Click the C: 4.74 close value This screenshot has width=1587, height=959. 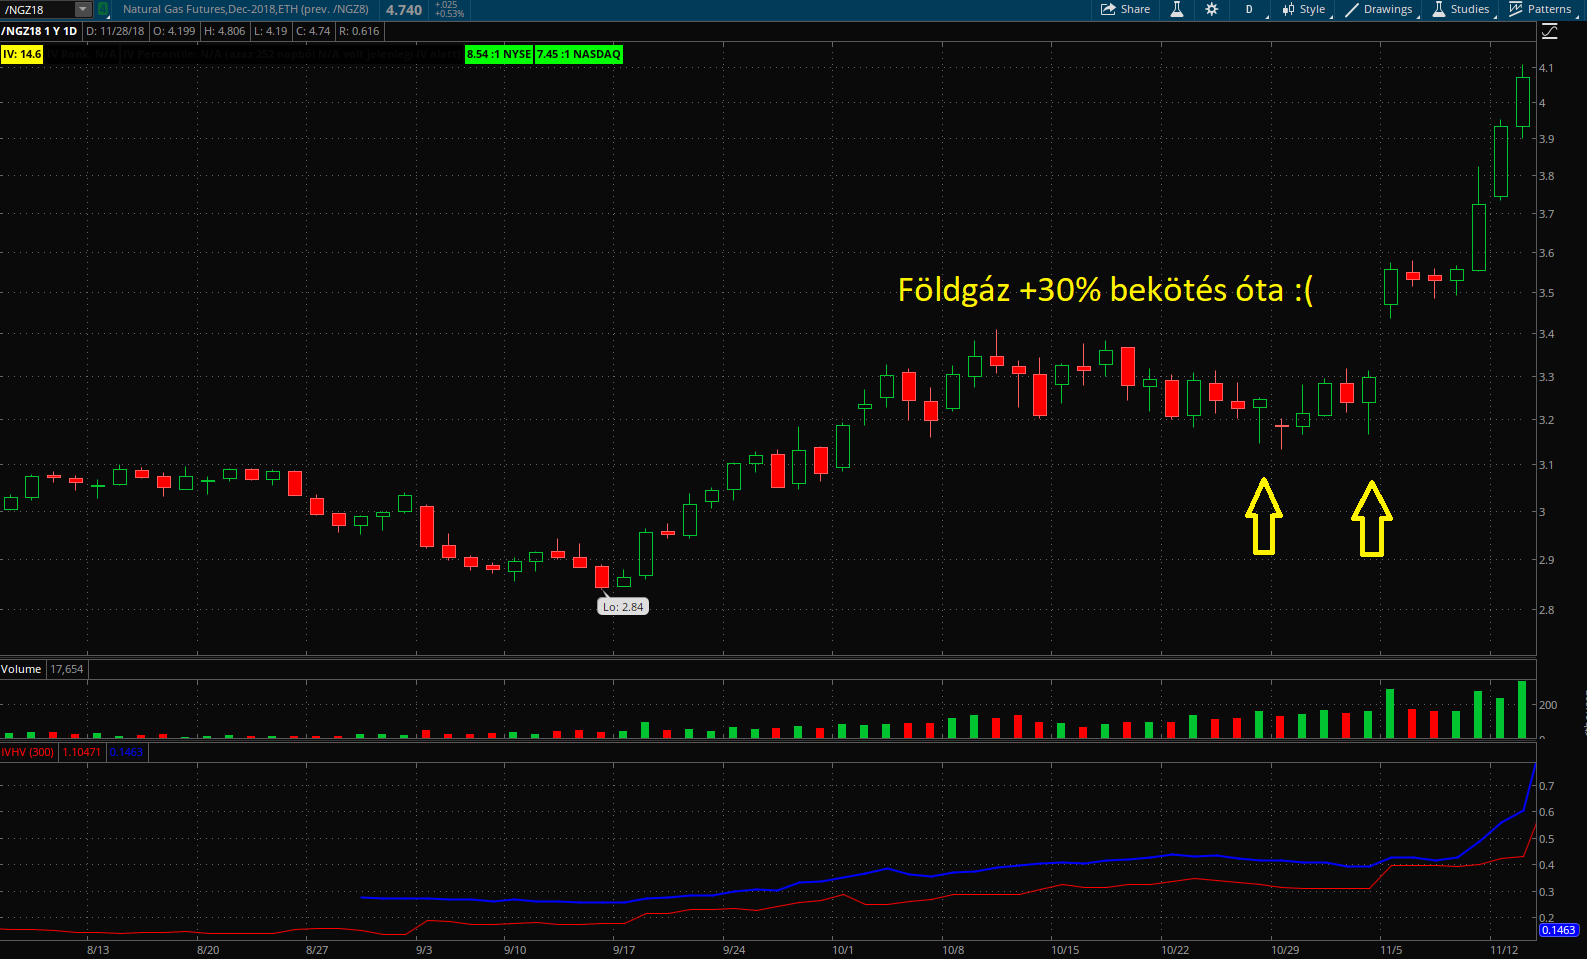pyautogui.click(x=313, y=31)
